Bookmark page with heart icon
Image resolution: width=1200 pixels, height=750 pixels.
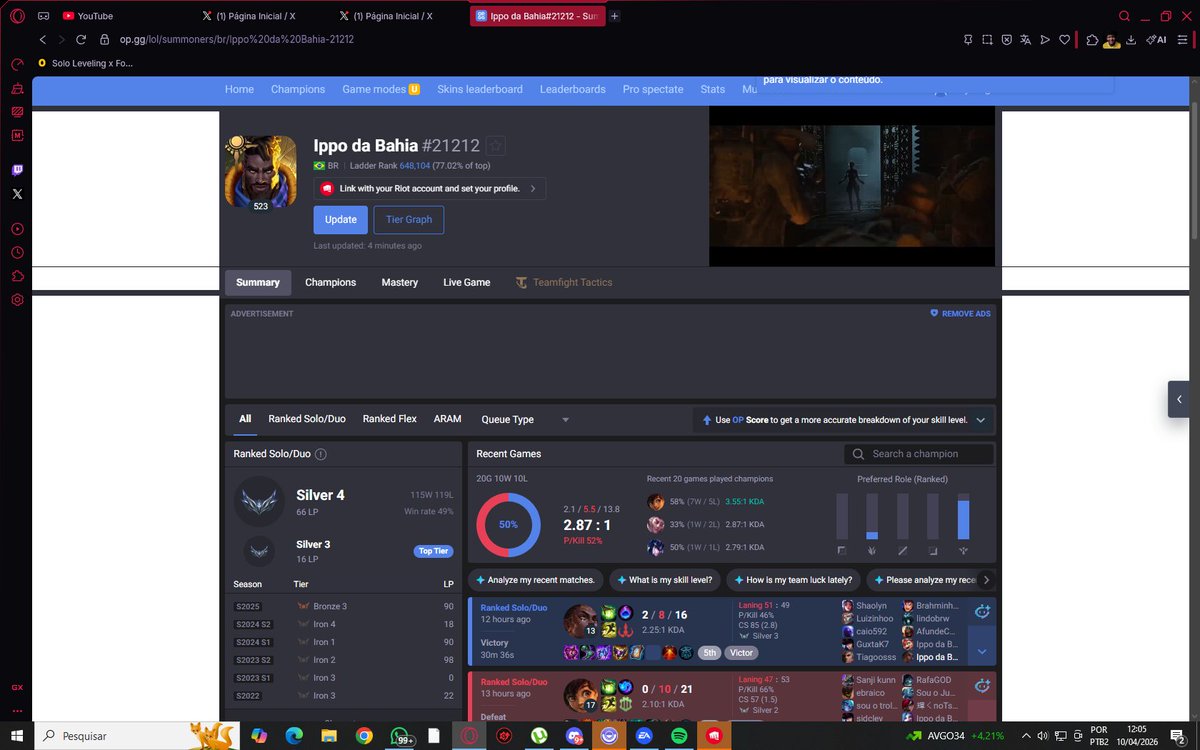pyautogui.click(x=1065, y=39)
